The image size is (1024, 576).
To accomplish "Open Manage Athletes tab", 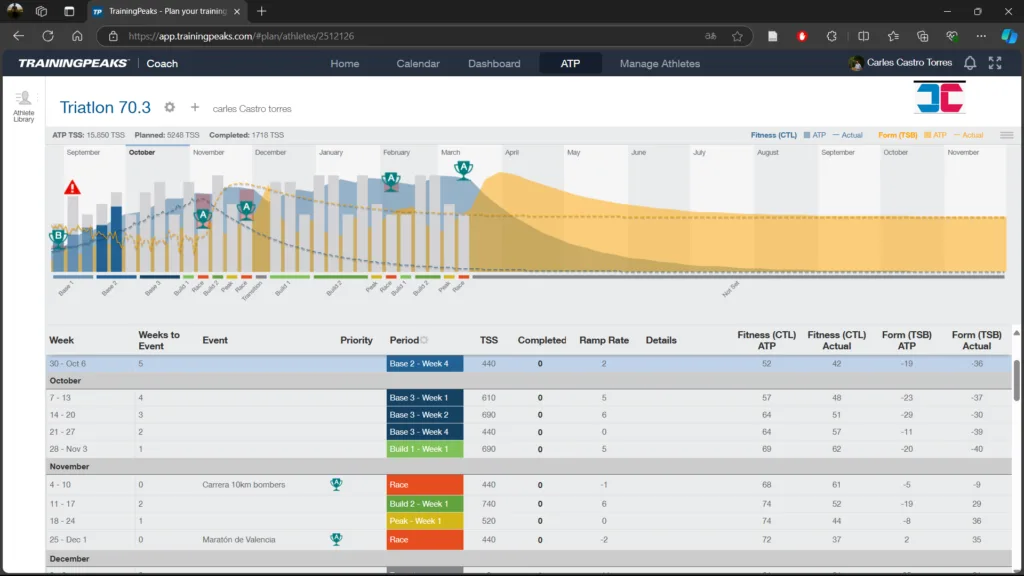I will click(x=660, y=63).
